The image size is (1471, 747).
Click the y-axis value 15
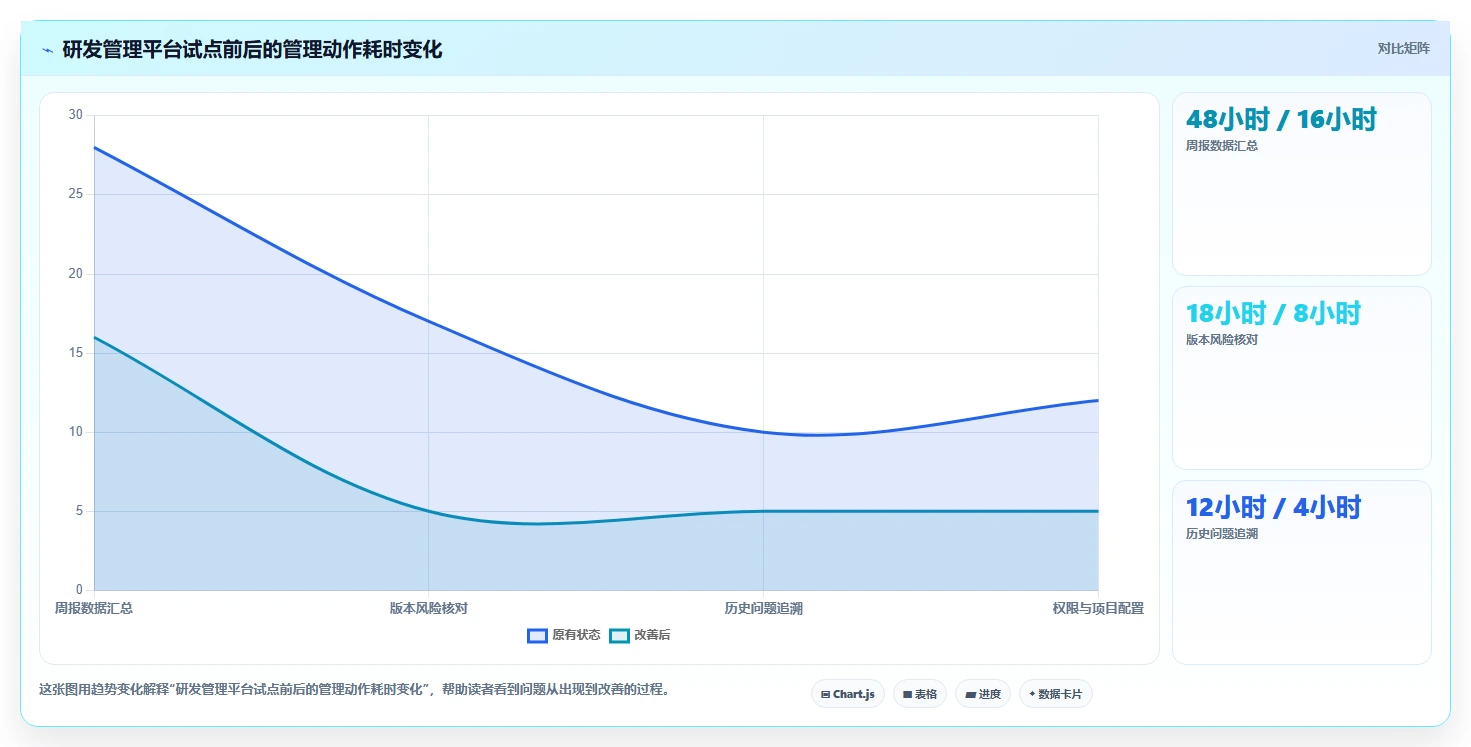coord(76,353)
